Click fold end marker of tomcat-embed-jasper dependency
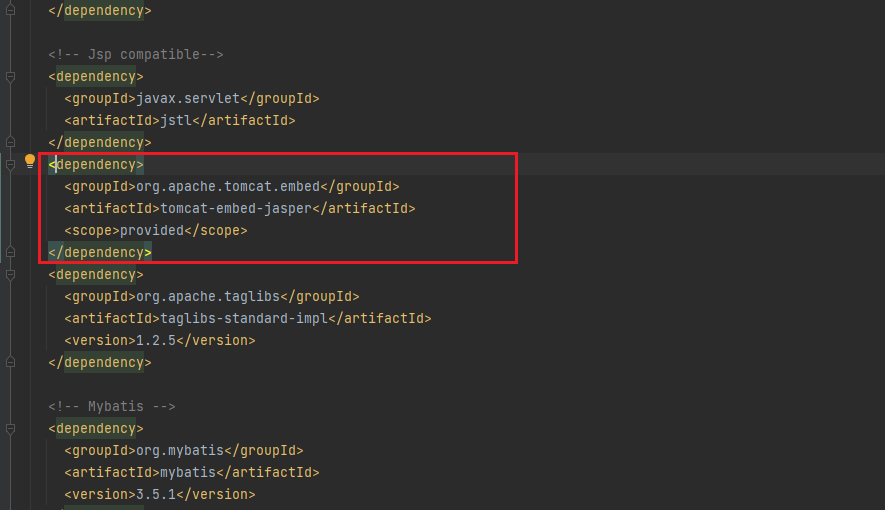The height and width of the screenshot is (510, 885). coord(10,252)
